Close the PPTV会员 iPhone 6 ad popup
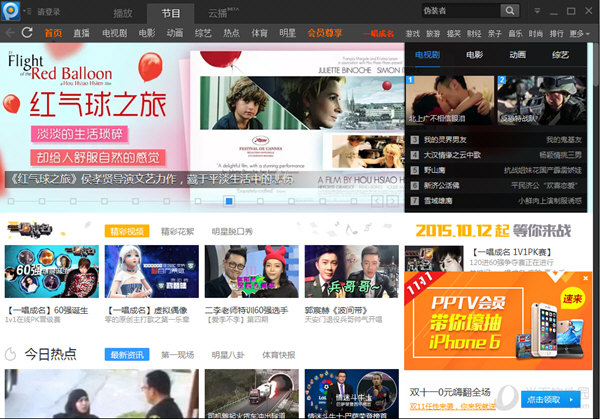Screen dimensions: 600x419 tap(585, 278)
